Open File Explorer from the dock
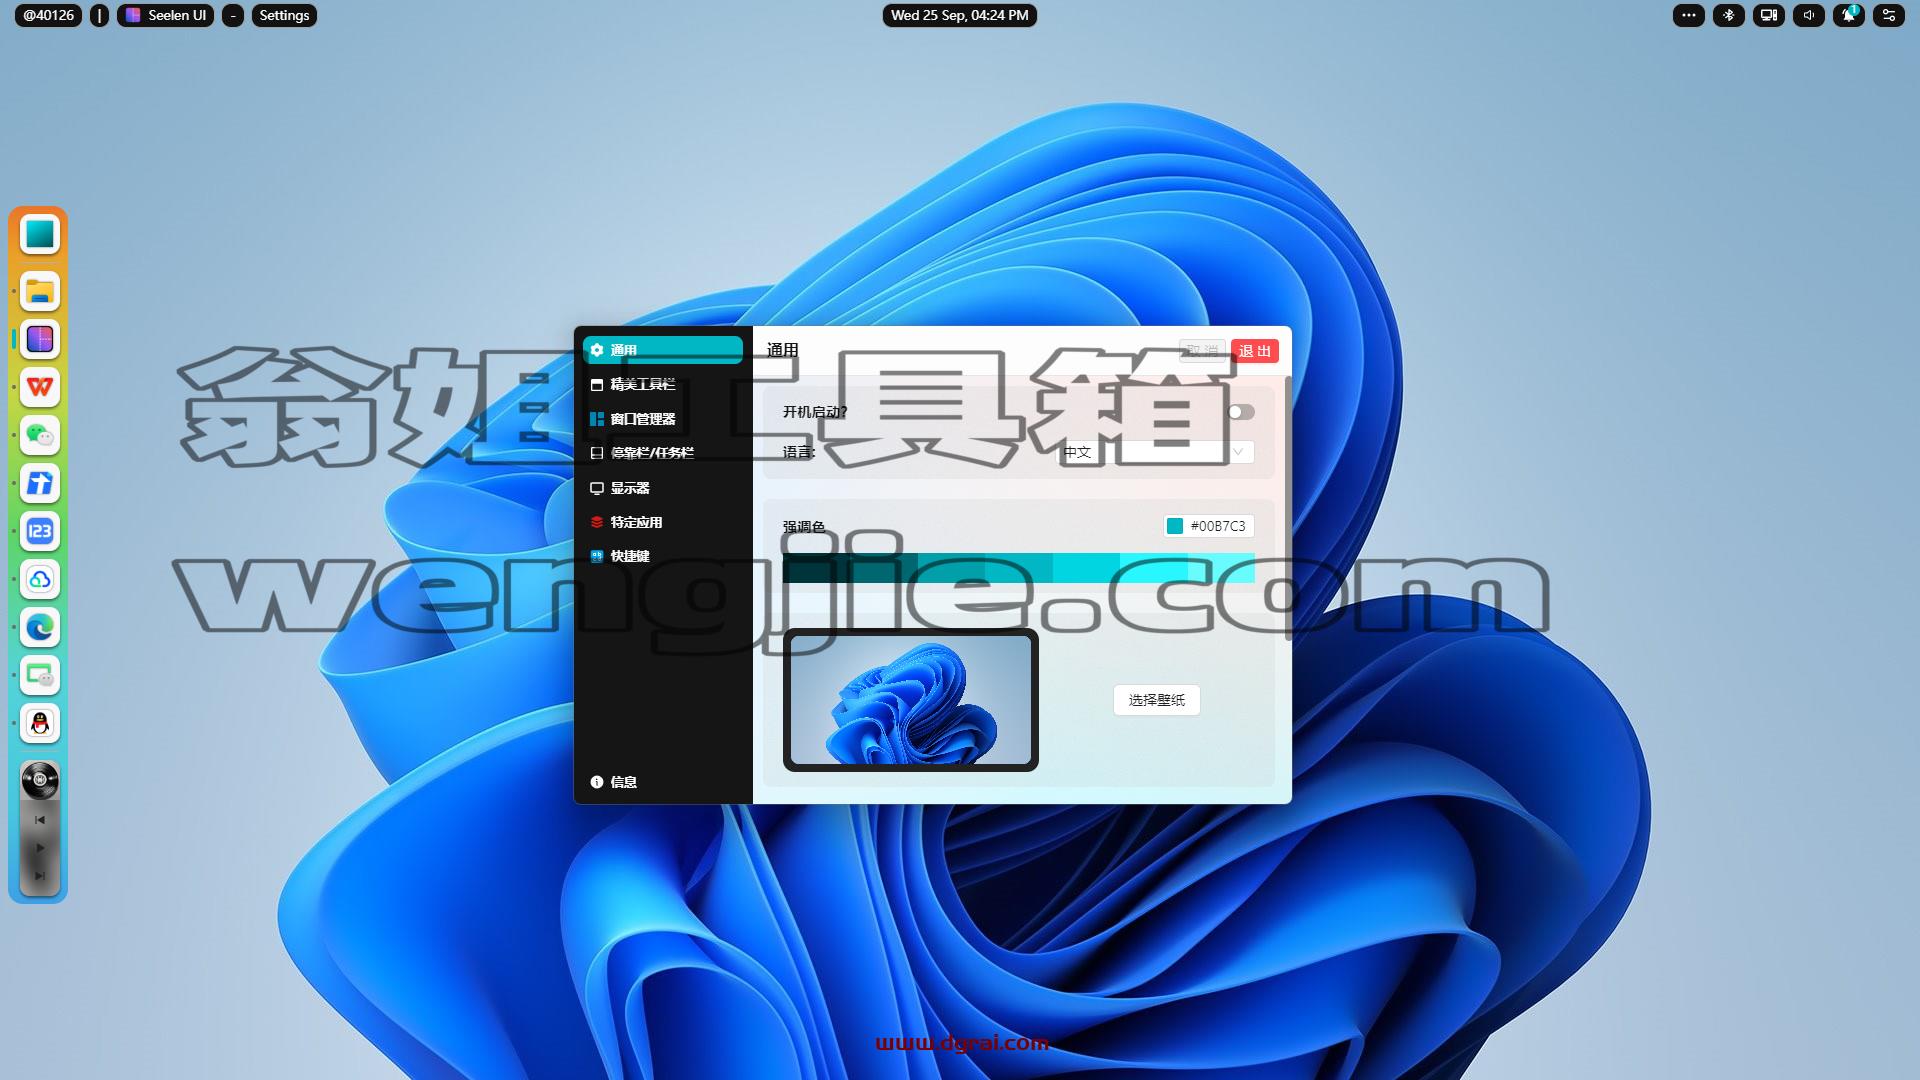1920x1080 pixels. (40, 291)
